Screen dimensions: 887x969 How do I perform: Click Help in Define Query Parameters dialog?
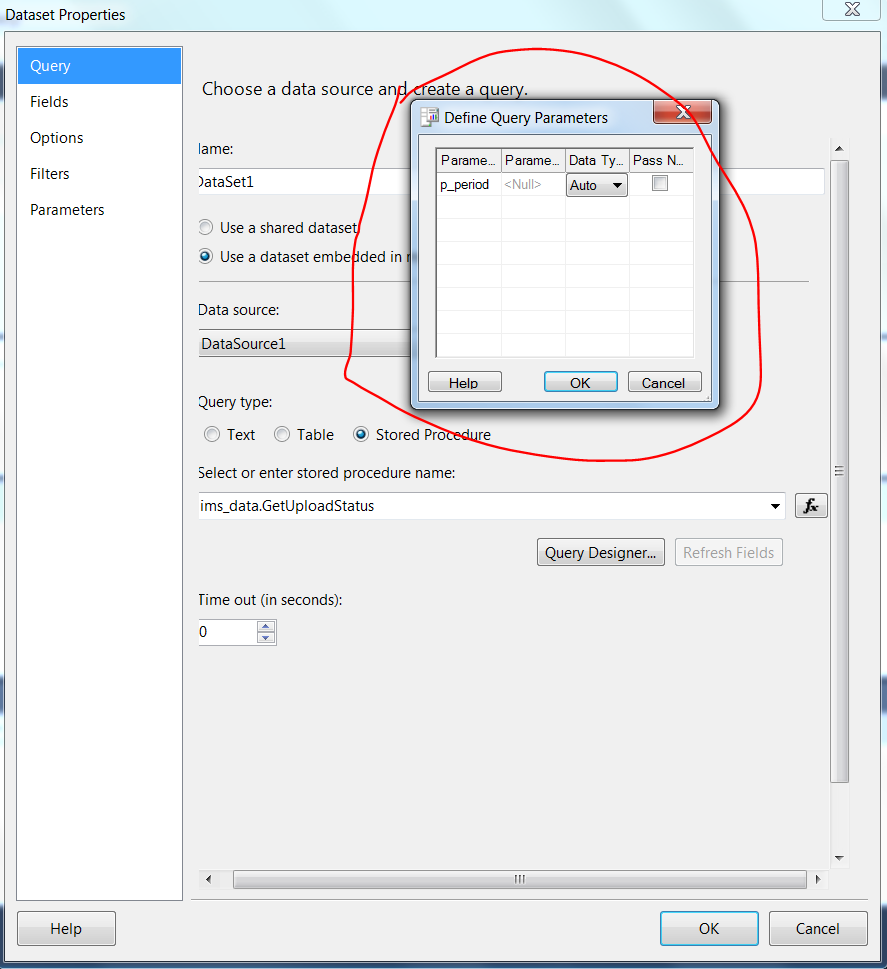point(464,383)
